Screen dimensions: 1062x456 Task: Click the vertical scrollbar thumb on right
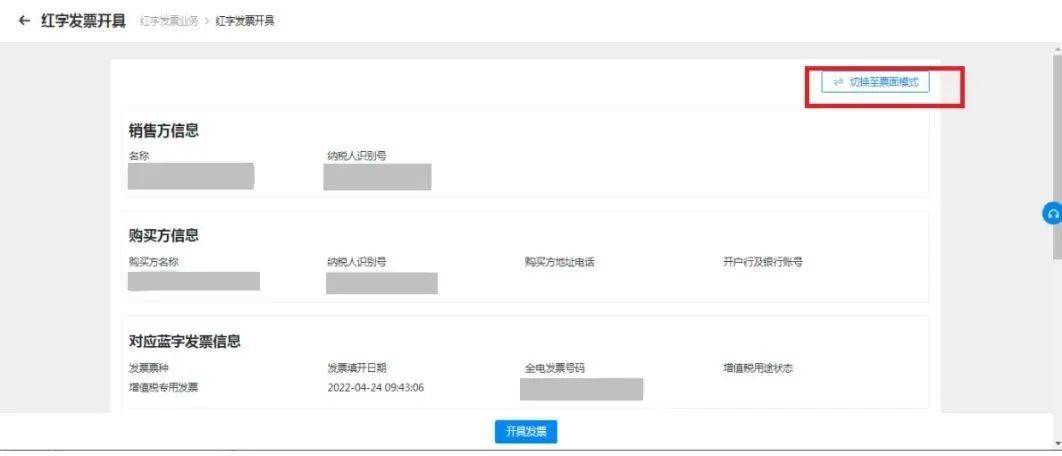coord(1057,157)
